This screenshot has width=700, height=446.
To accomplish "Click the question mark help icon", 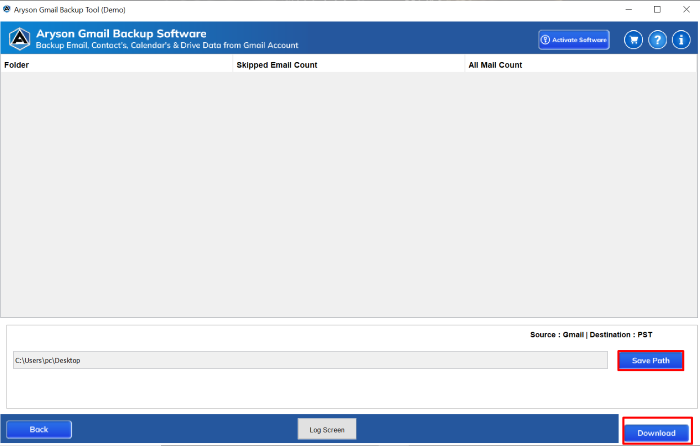I will [657, 40].
